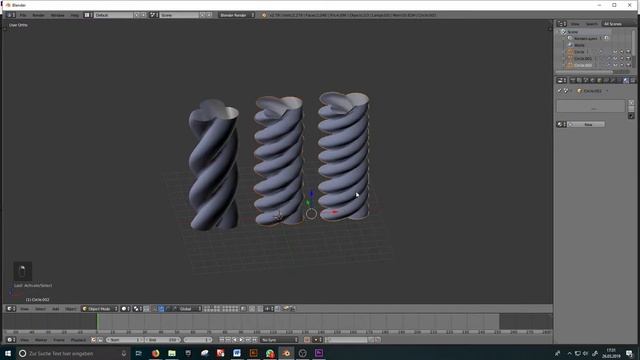Toggle the pin icon in properties breadcrumb
This screenshot has height=360, width=640.
[x=560, y=91]
